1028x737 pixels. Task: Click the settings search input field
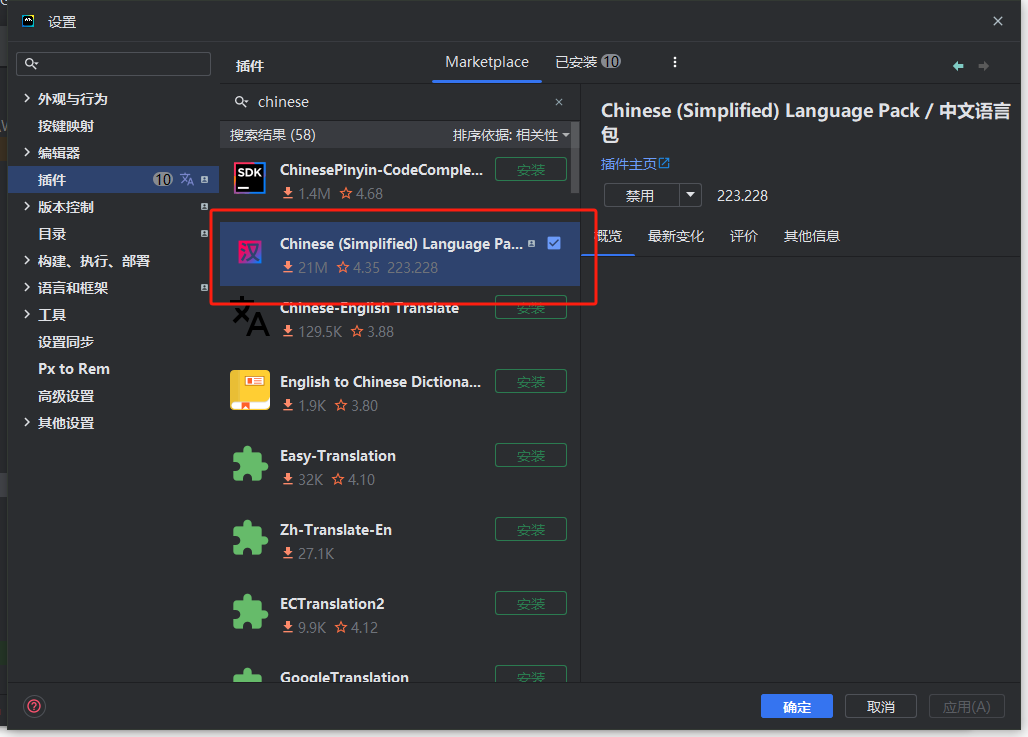pos(113,64)
